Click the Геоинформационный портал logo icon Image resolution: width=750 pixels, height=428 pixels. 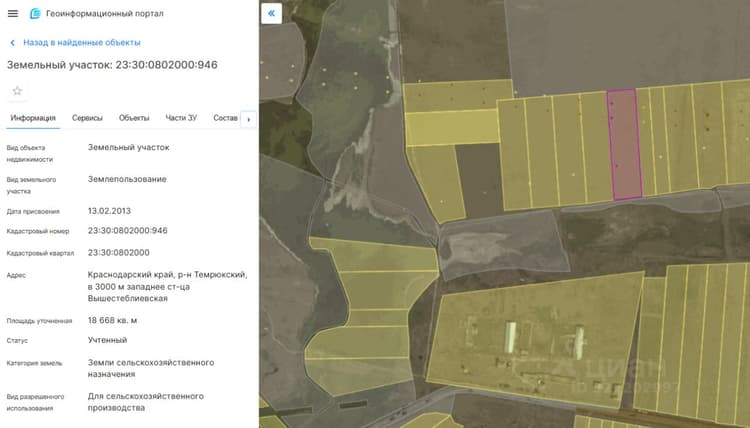35,13
